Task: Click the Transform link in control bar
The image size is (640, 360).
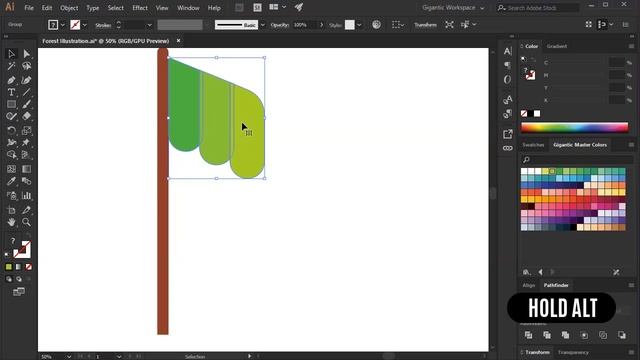Action: click(x=425, y=25)
